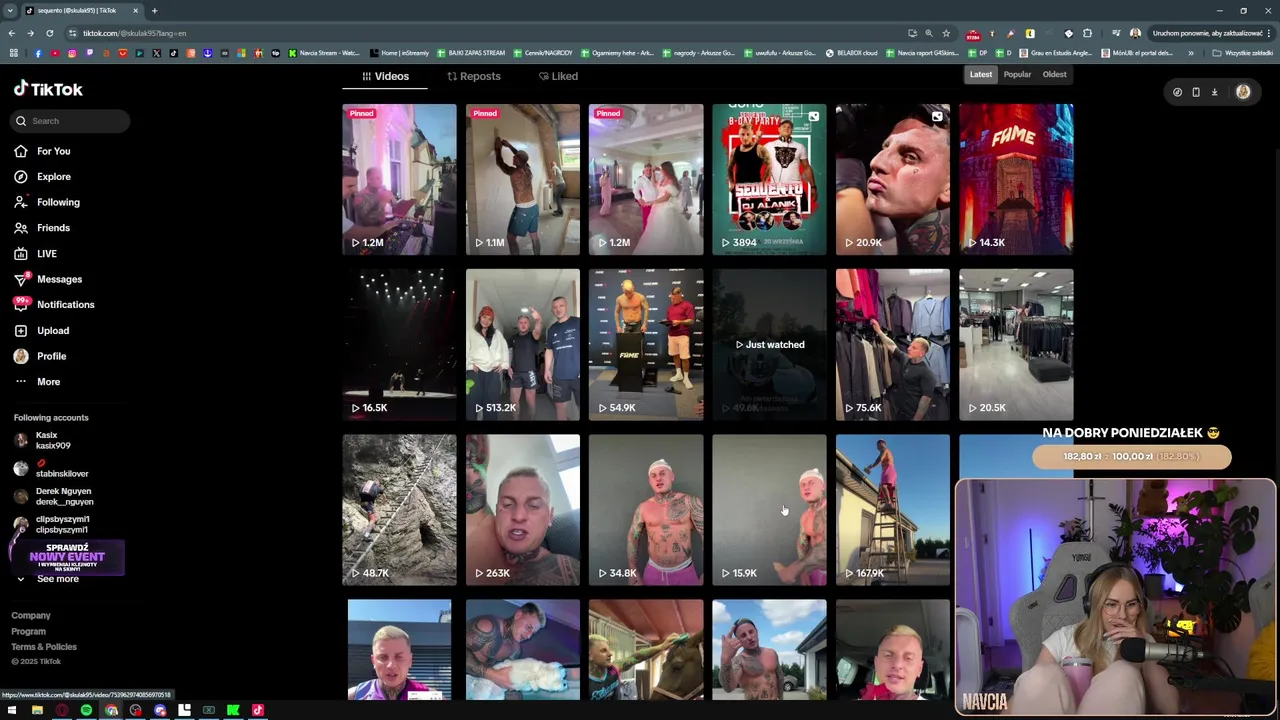The image size is (1280, 720).
Task: Bookmark this page with the star icon
Action: point(946,33)
